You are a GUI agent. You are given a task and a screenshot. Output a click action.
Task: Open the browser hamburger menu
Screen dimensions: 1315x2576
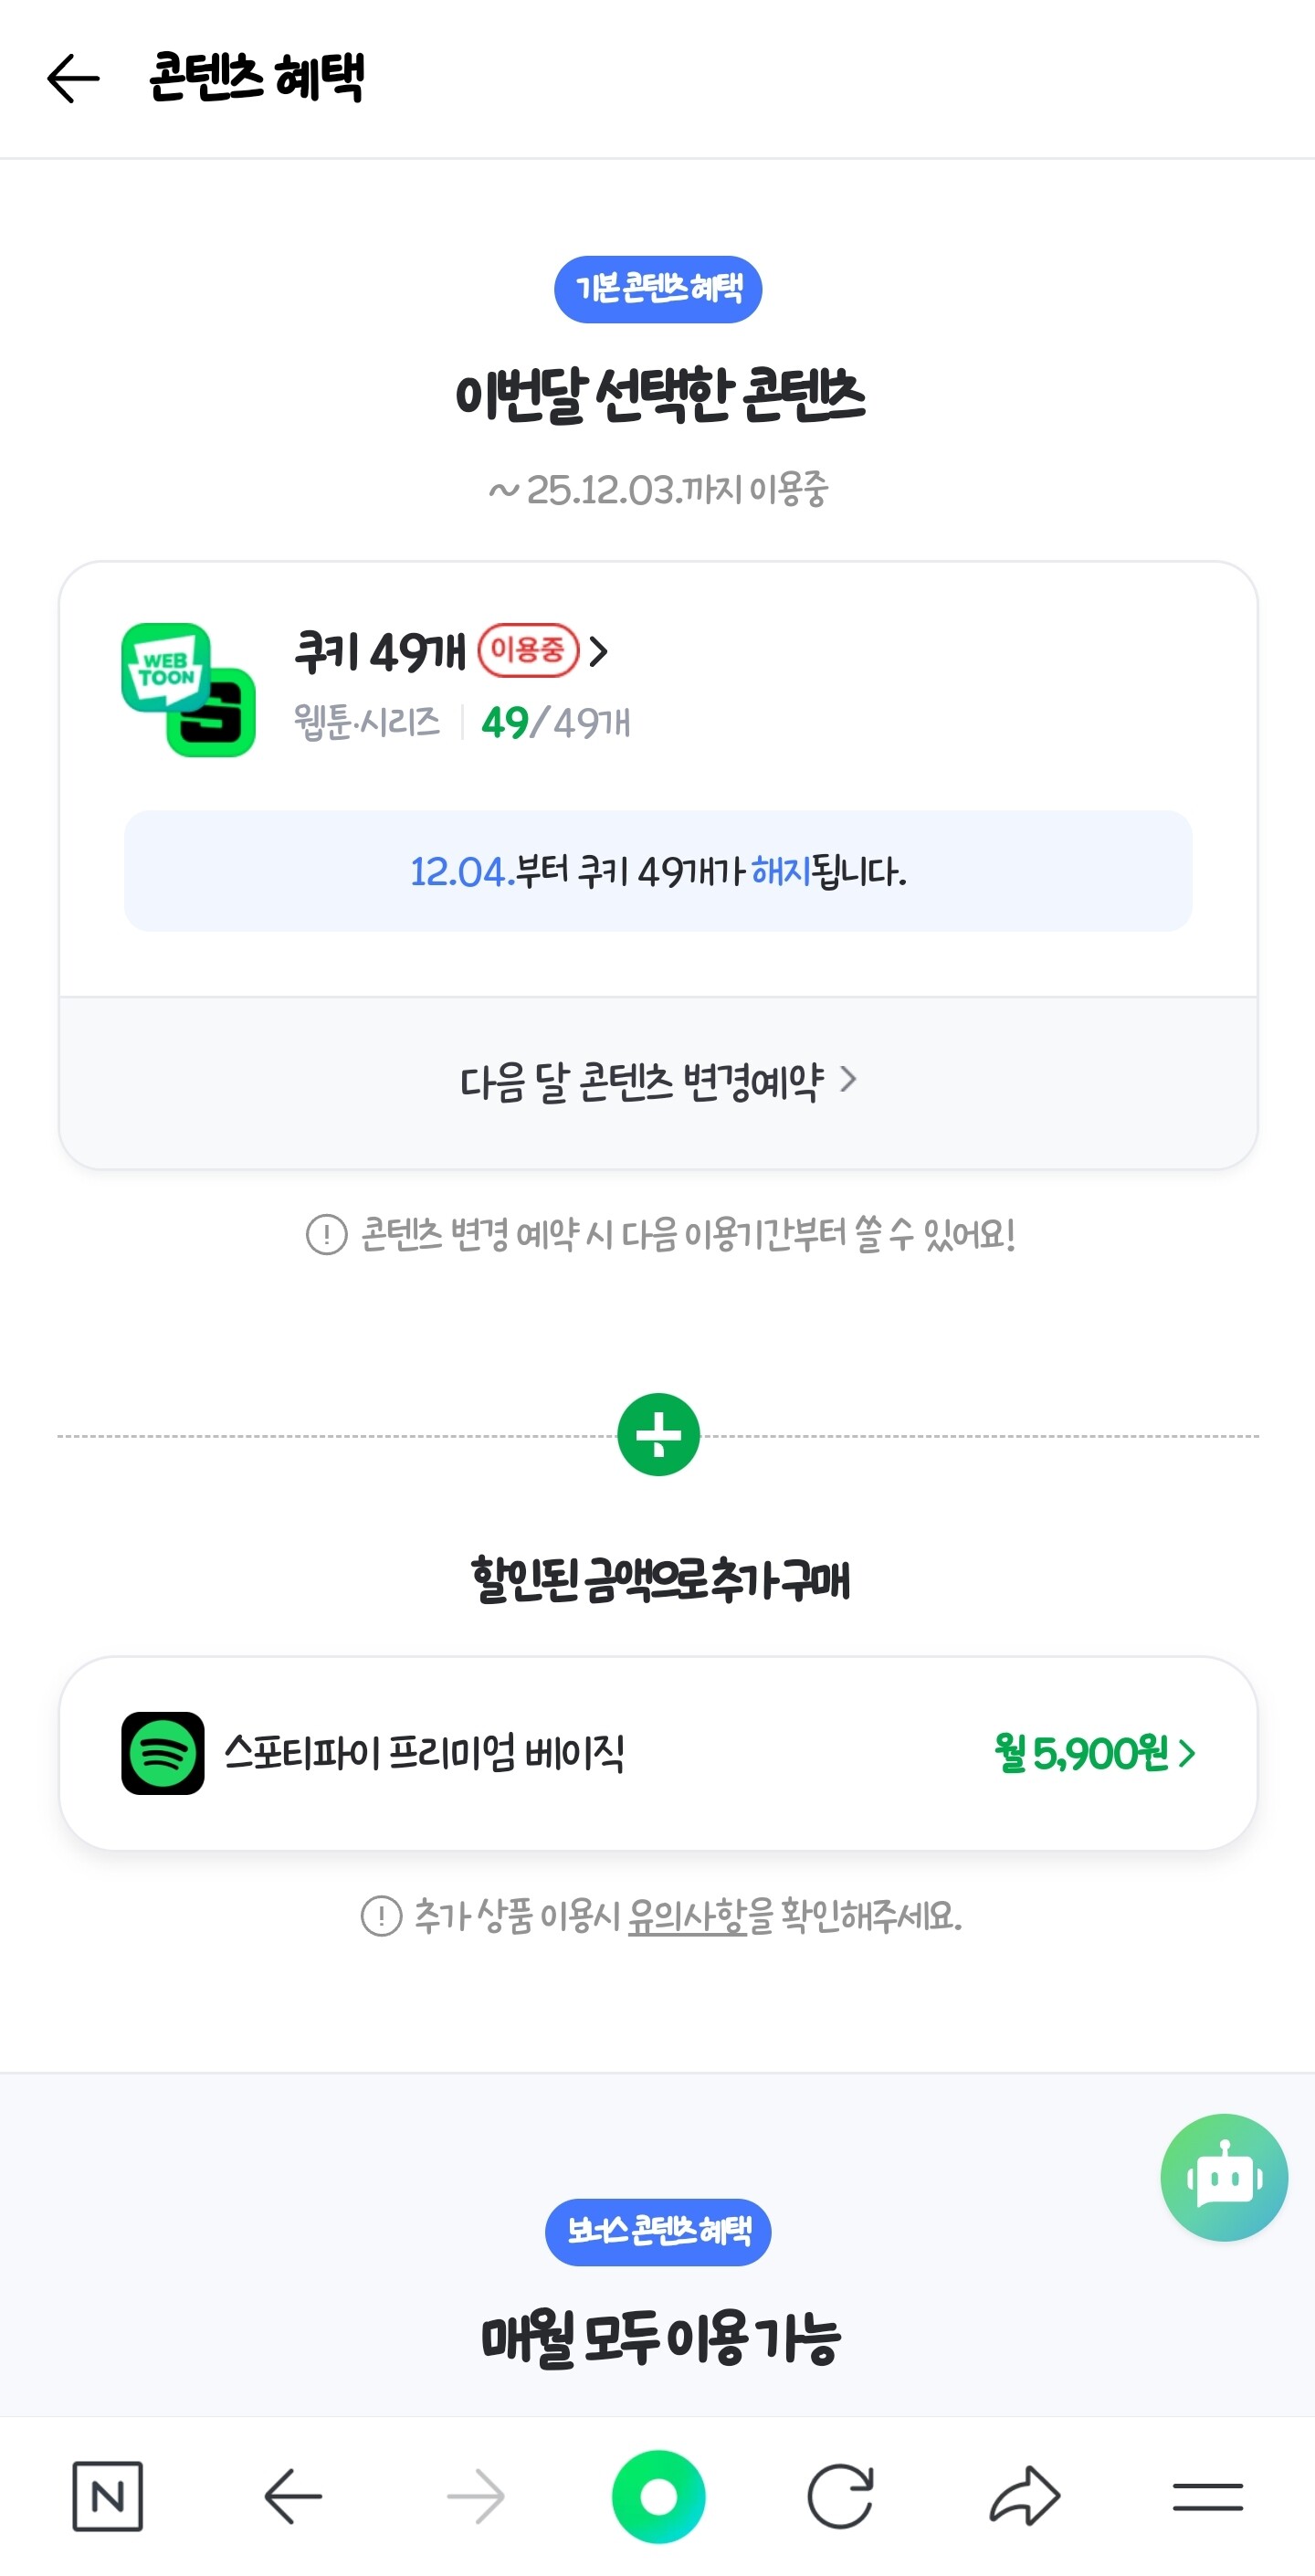(1207, 2496)
